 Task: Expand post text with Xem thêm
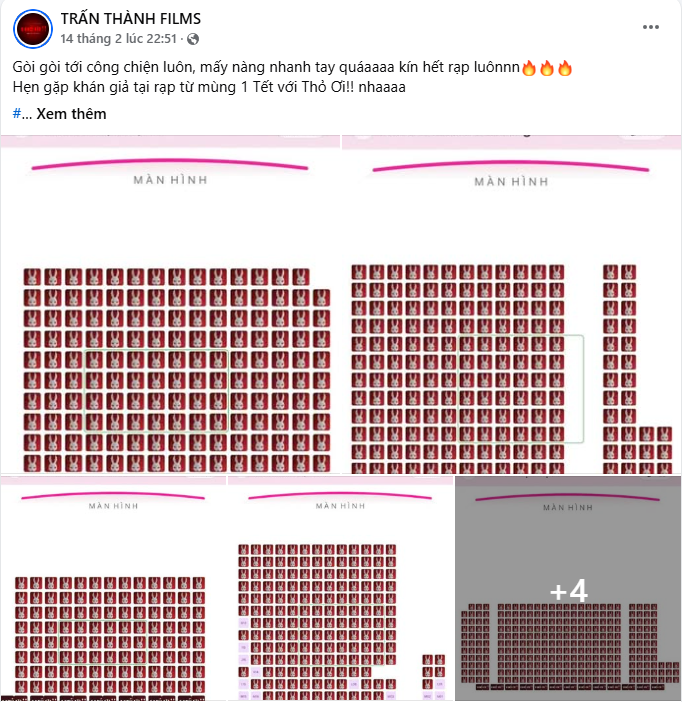[71, 114]
